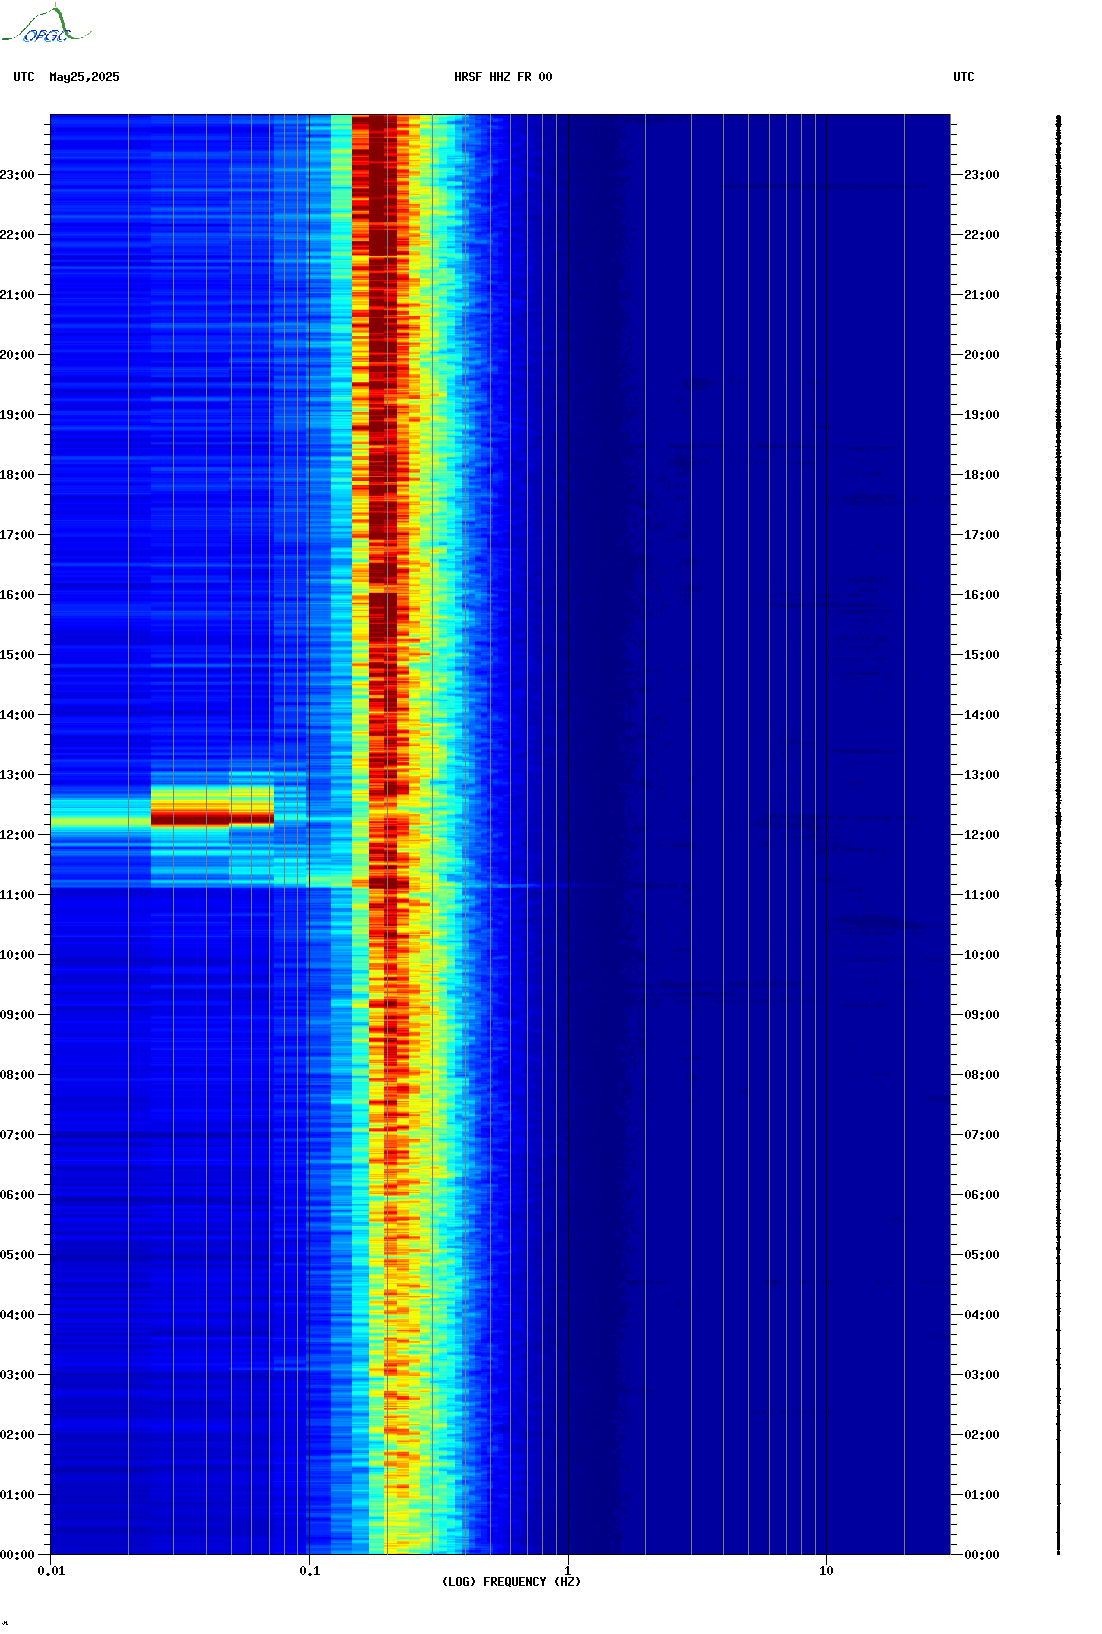The height and width of the screenshot is (1634, 1102).
Task: Click the '(LOG) FREQUENCY (HZ)' axis title
Action: 511,1582
